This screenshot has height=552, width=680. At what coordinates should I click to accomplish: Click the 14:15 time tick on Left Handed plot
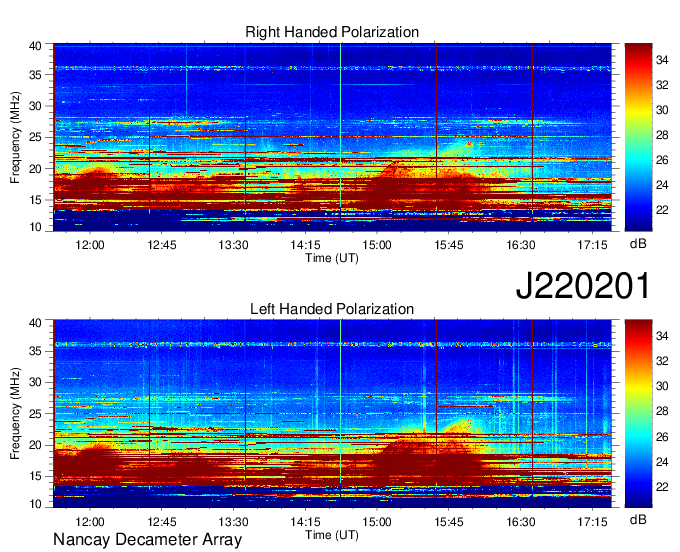pyautogui.click(x=305, y=521)
